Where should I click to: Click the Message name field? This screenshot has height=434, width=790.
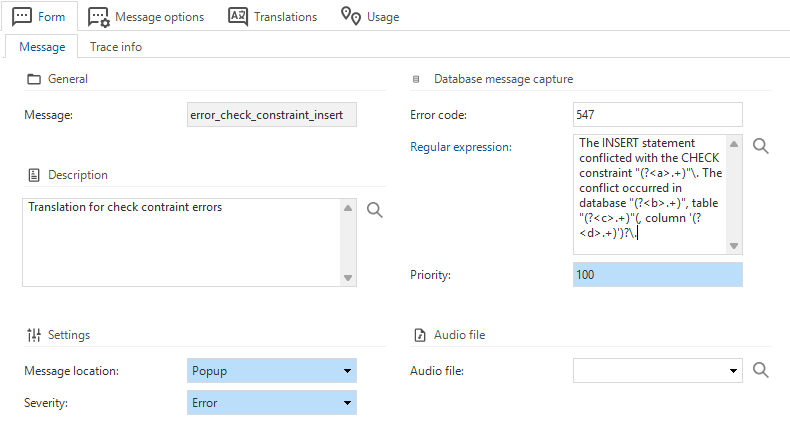pyautogui.click(x=272, y=115)
